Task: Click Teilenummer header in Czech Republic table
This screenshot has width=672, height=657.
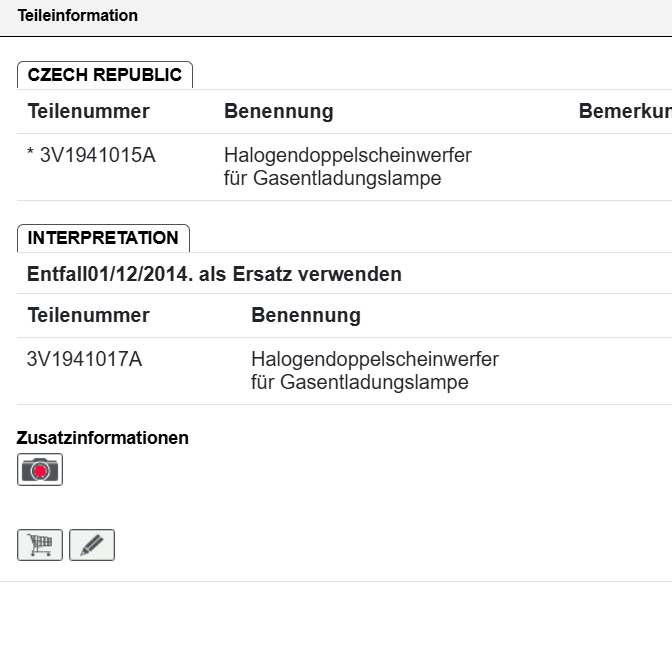Action: tap(88, 111)
